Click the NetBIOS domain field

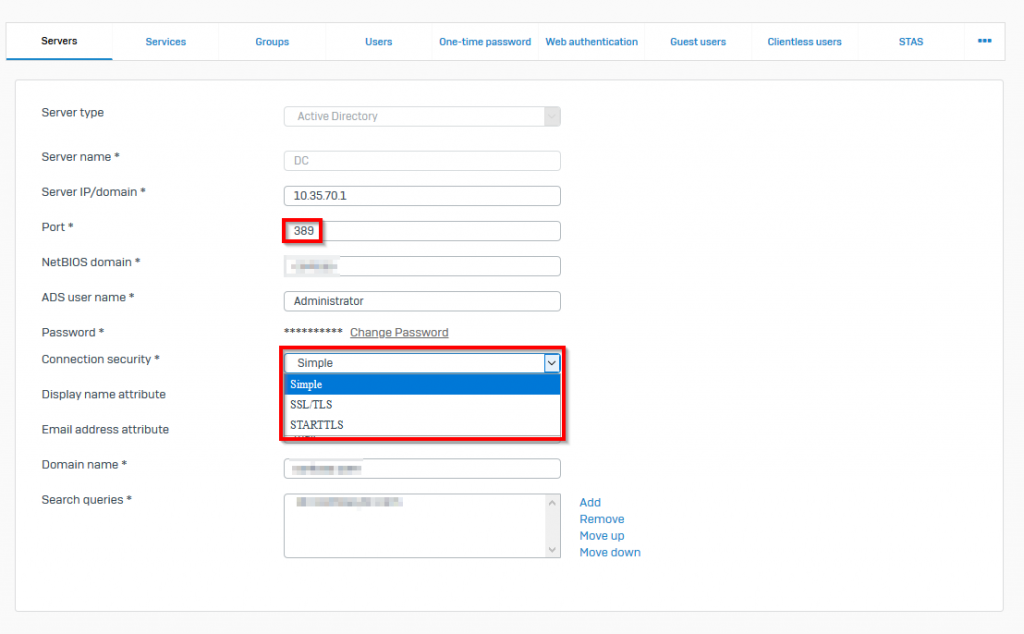tap(422, 266)
